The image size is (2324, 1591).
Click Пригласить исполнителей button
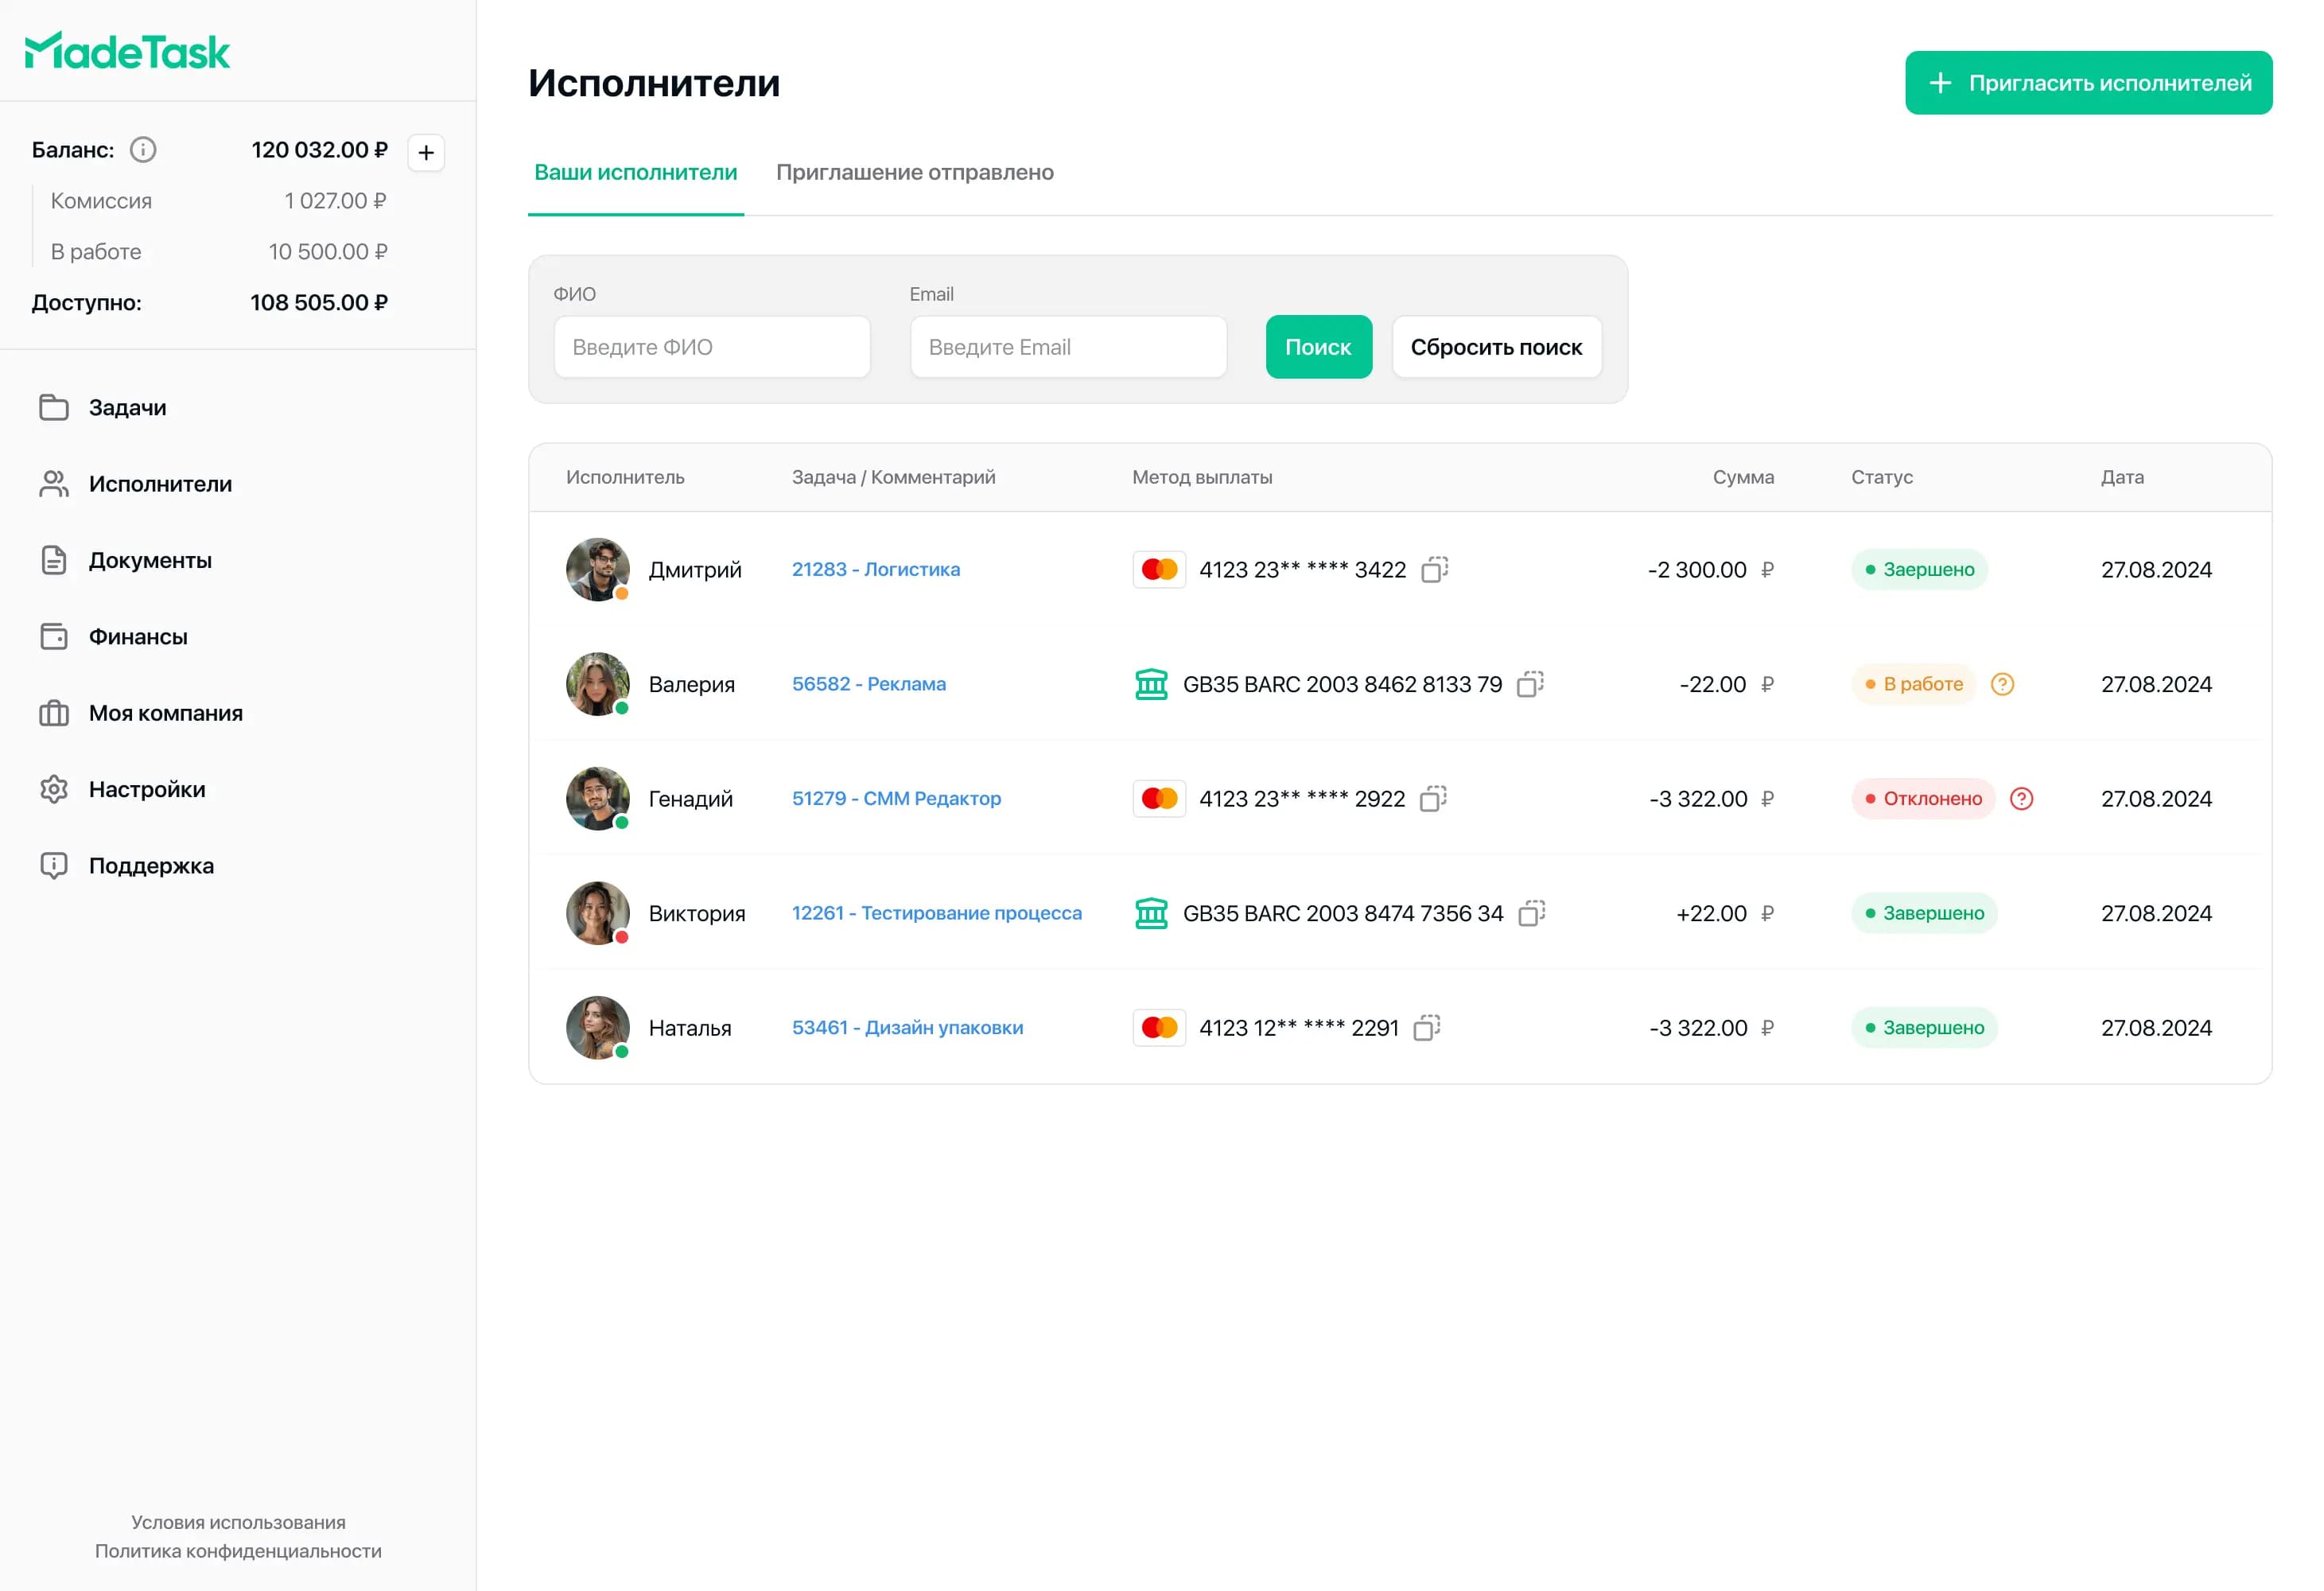2088,83
